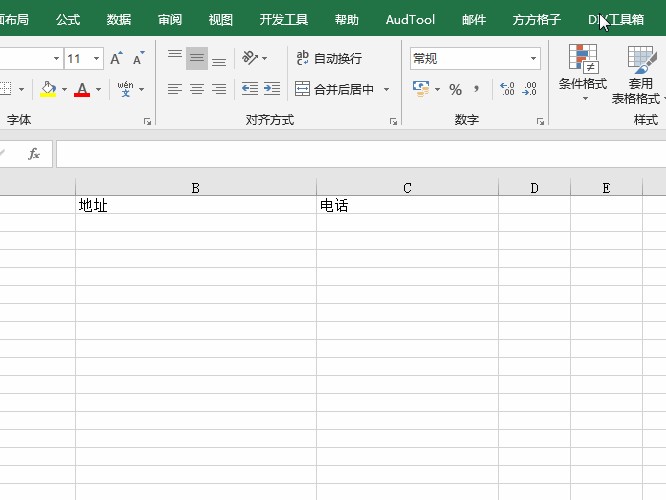The height and width of the screenshot is (500, 666).
Task: Open the 数据 ribbon tab
Action: [x=119, y=20]
